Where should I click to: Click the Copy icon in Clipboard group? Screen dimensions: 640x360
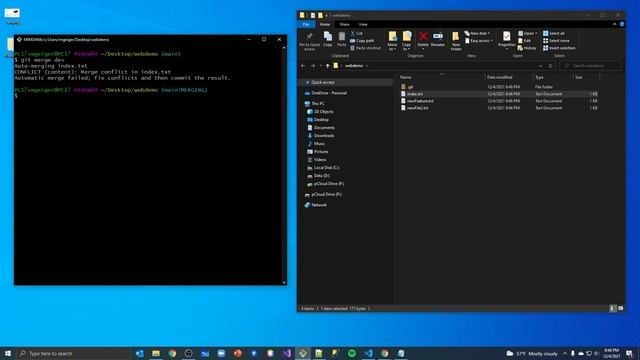point(327,39)
